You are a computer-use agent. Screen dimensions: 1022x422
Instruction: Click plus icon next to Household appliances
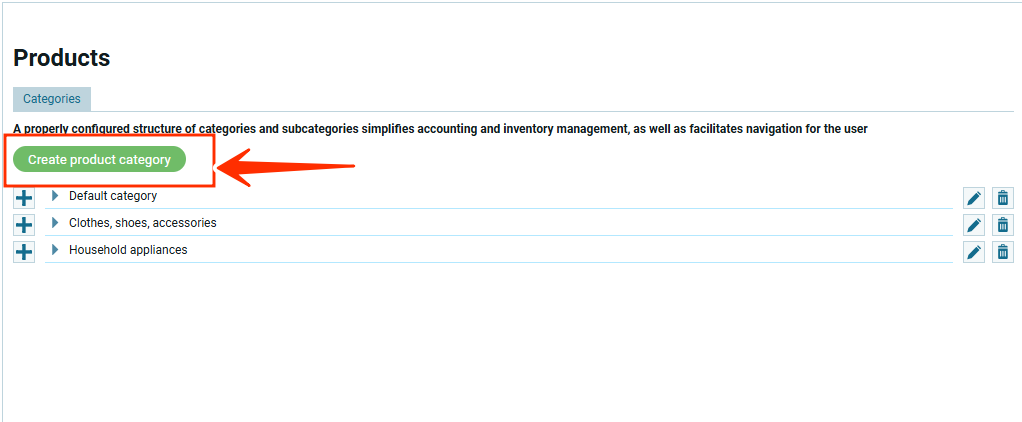click(25, 252)
